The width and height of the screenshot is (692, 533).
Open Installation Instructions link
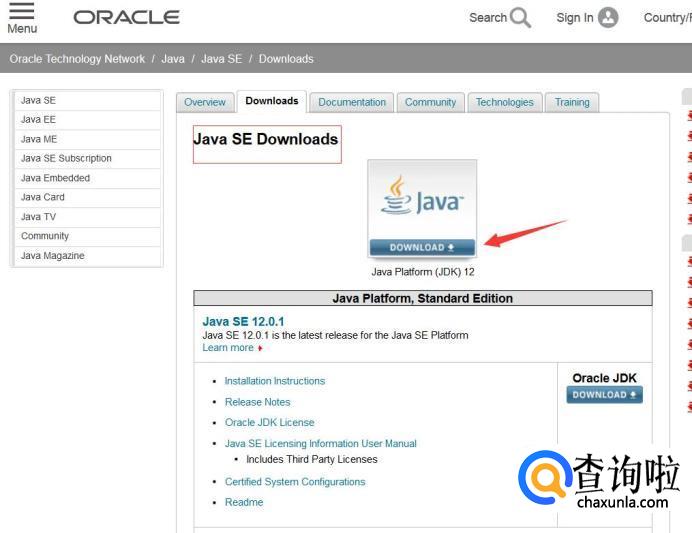tap(275, 381)
